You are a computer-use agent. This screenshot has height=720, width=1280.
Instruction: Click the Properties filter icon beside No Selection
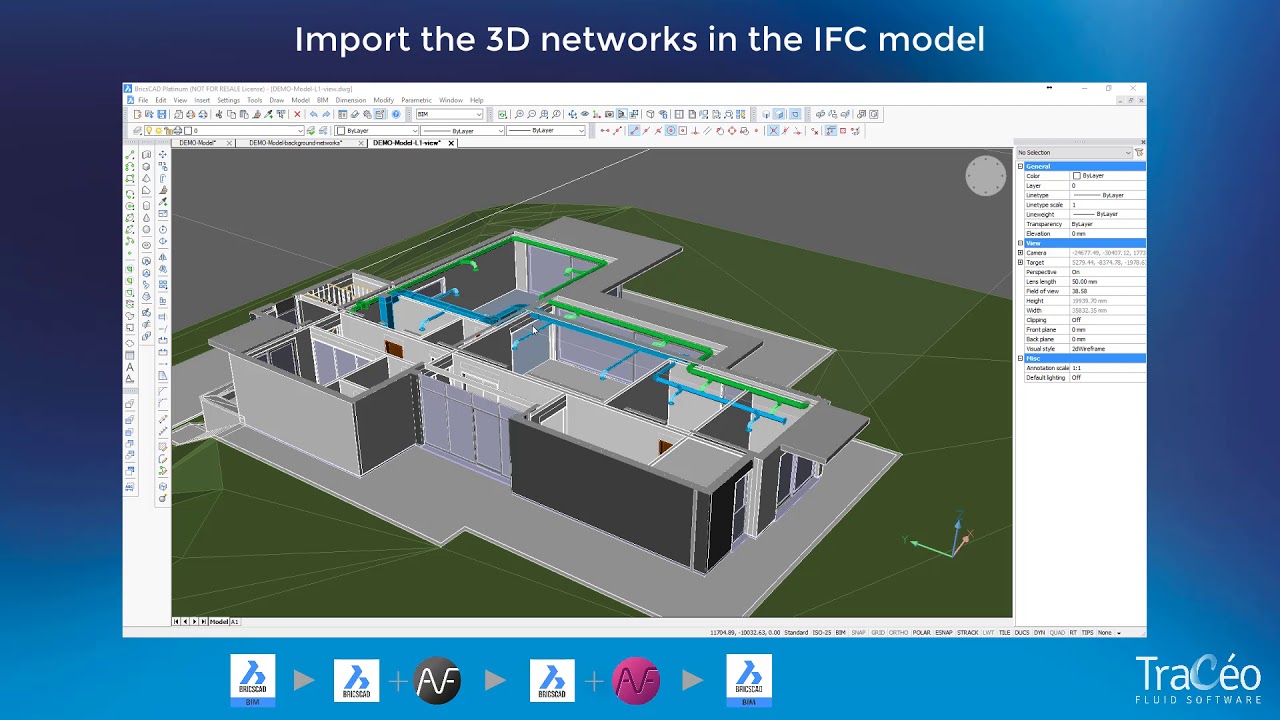(1139, 152)
